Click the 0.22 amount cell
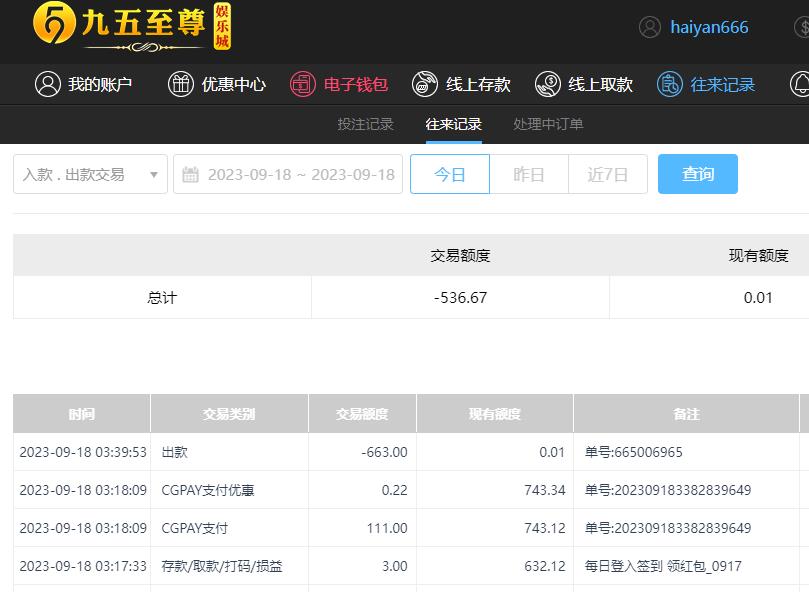809x592 pixels. tap(395, 490)
